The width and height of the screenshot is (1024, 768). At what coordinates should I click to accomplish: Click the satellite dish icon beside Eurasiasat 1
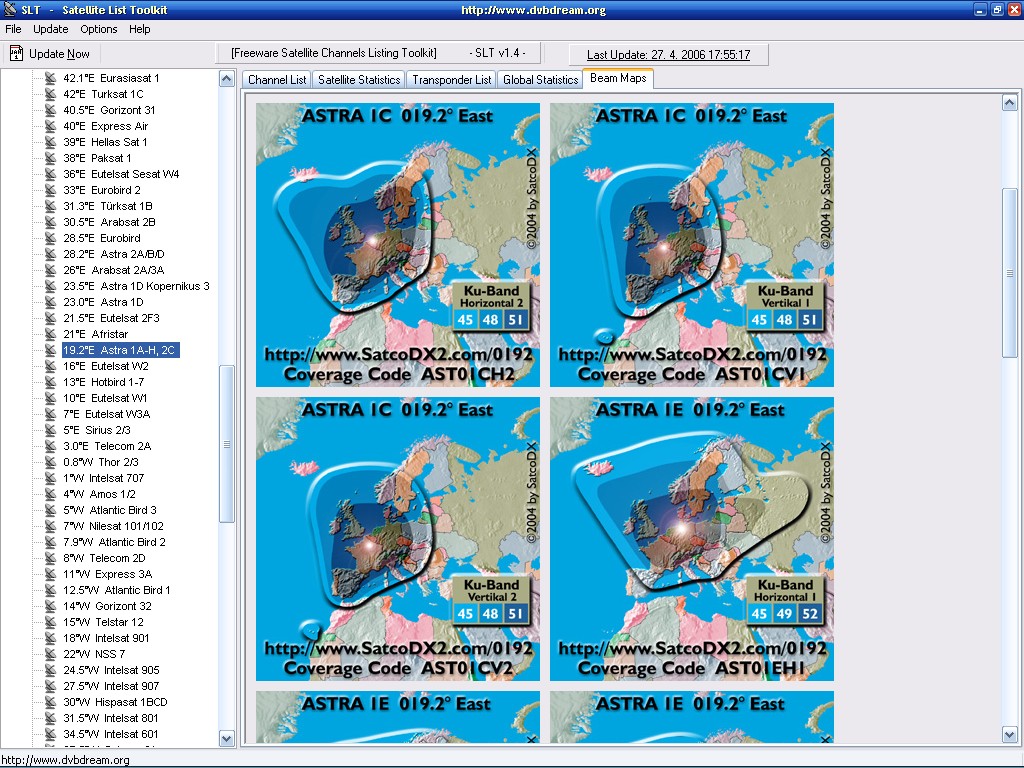(x=50, y=78)
